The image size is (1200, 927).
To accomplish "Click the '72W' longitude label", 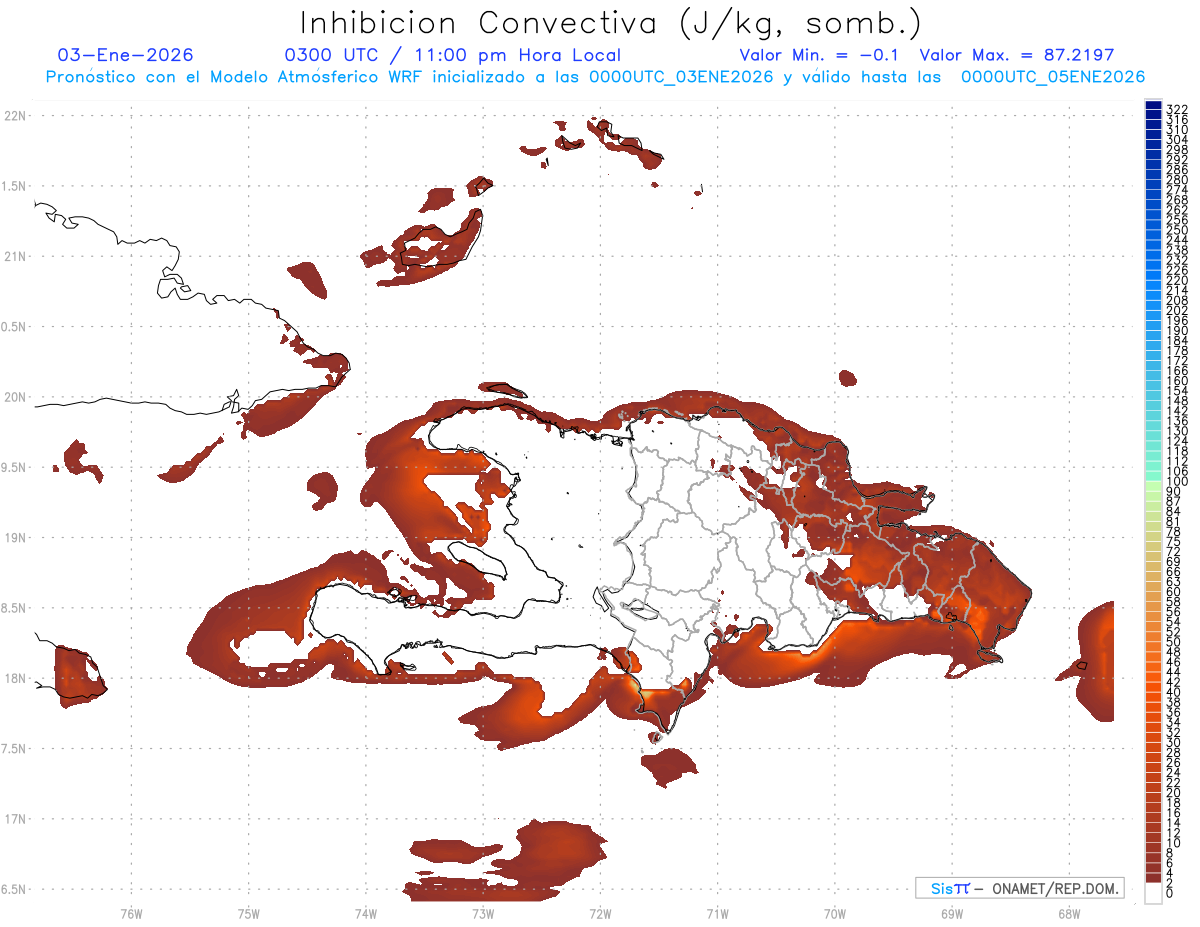I will [600, 913].
